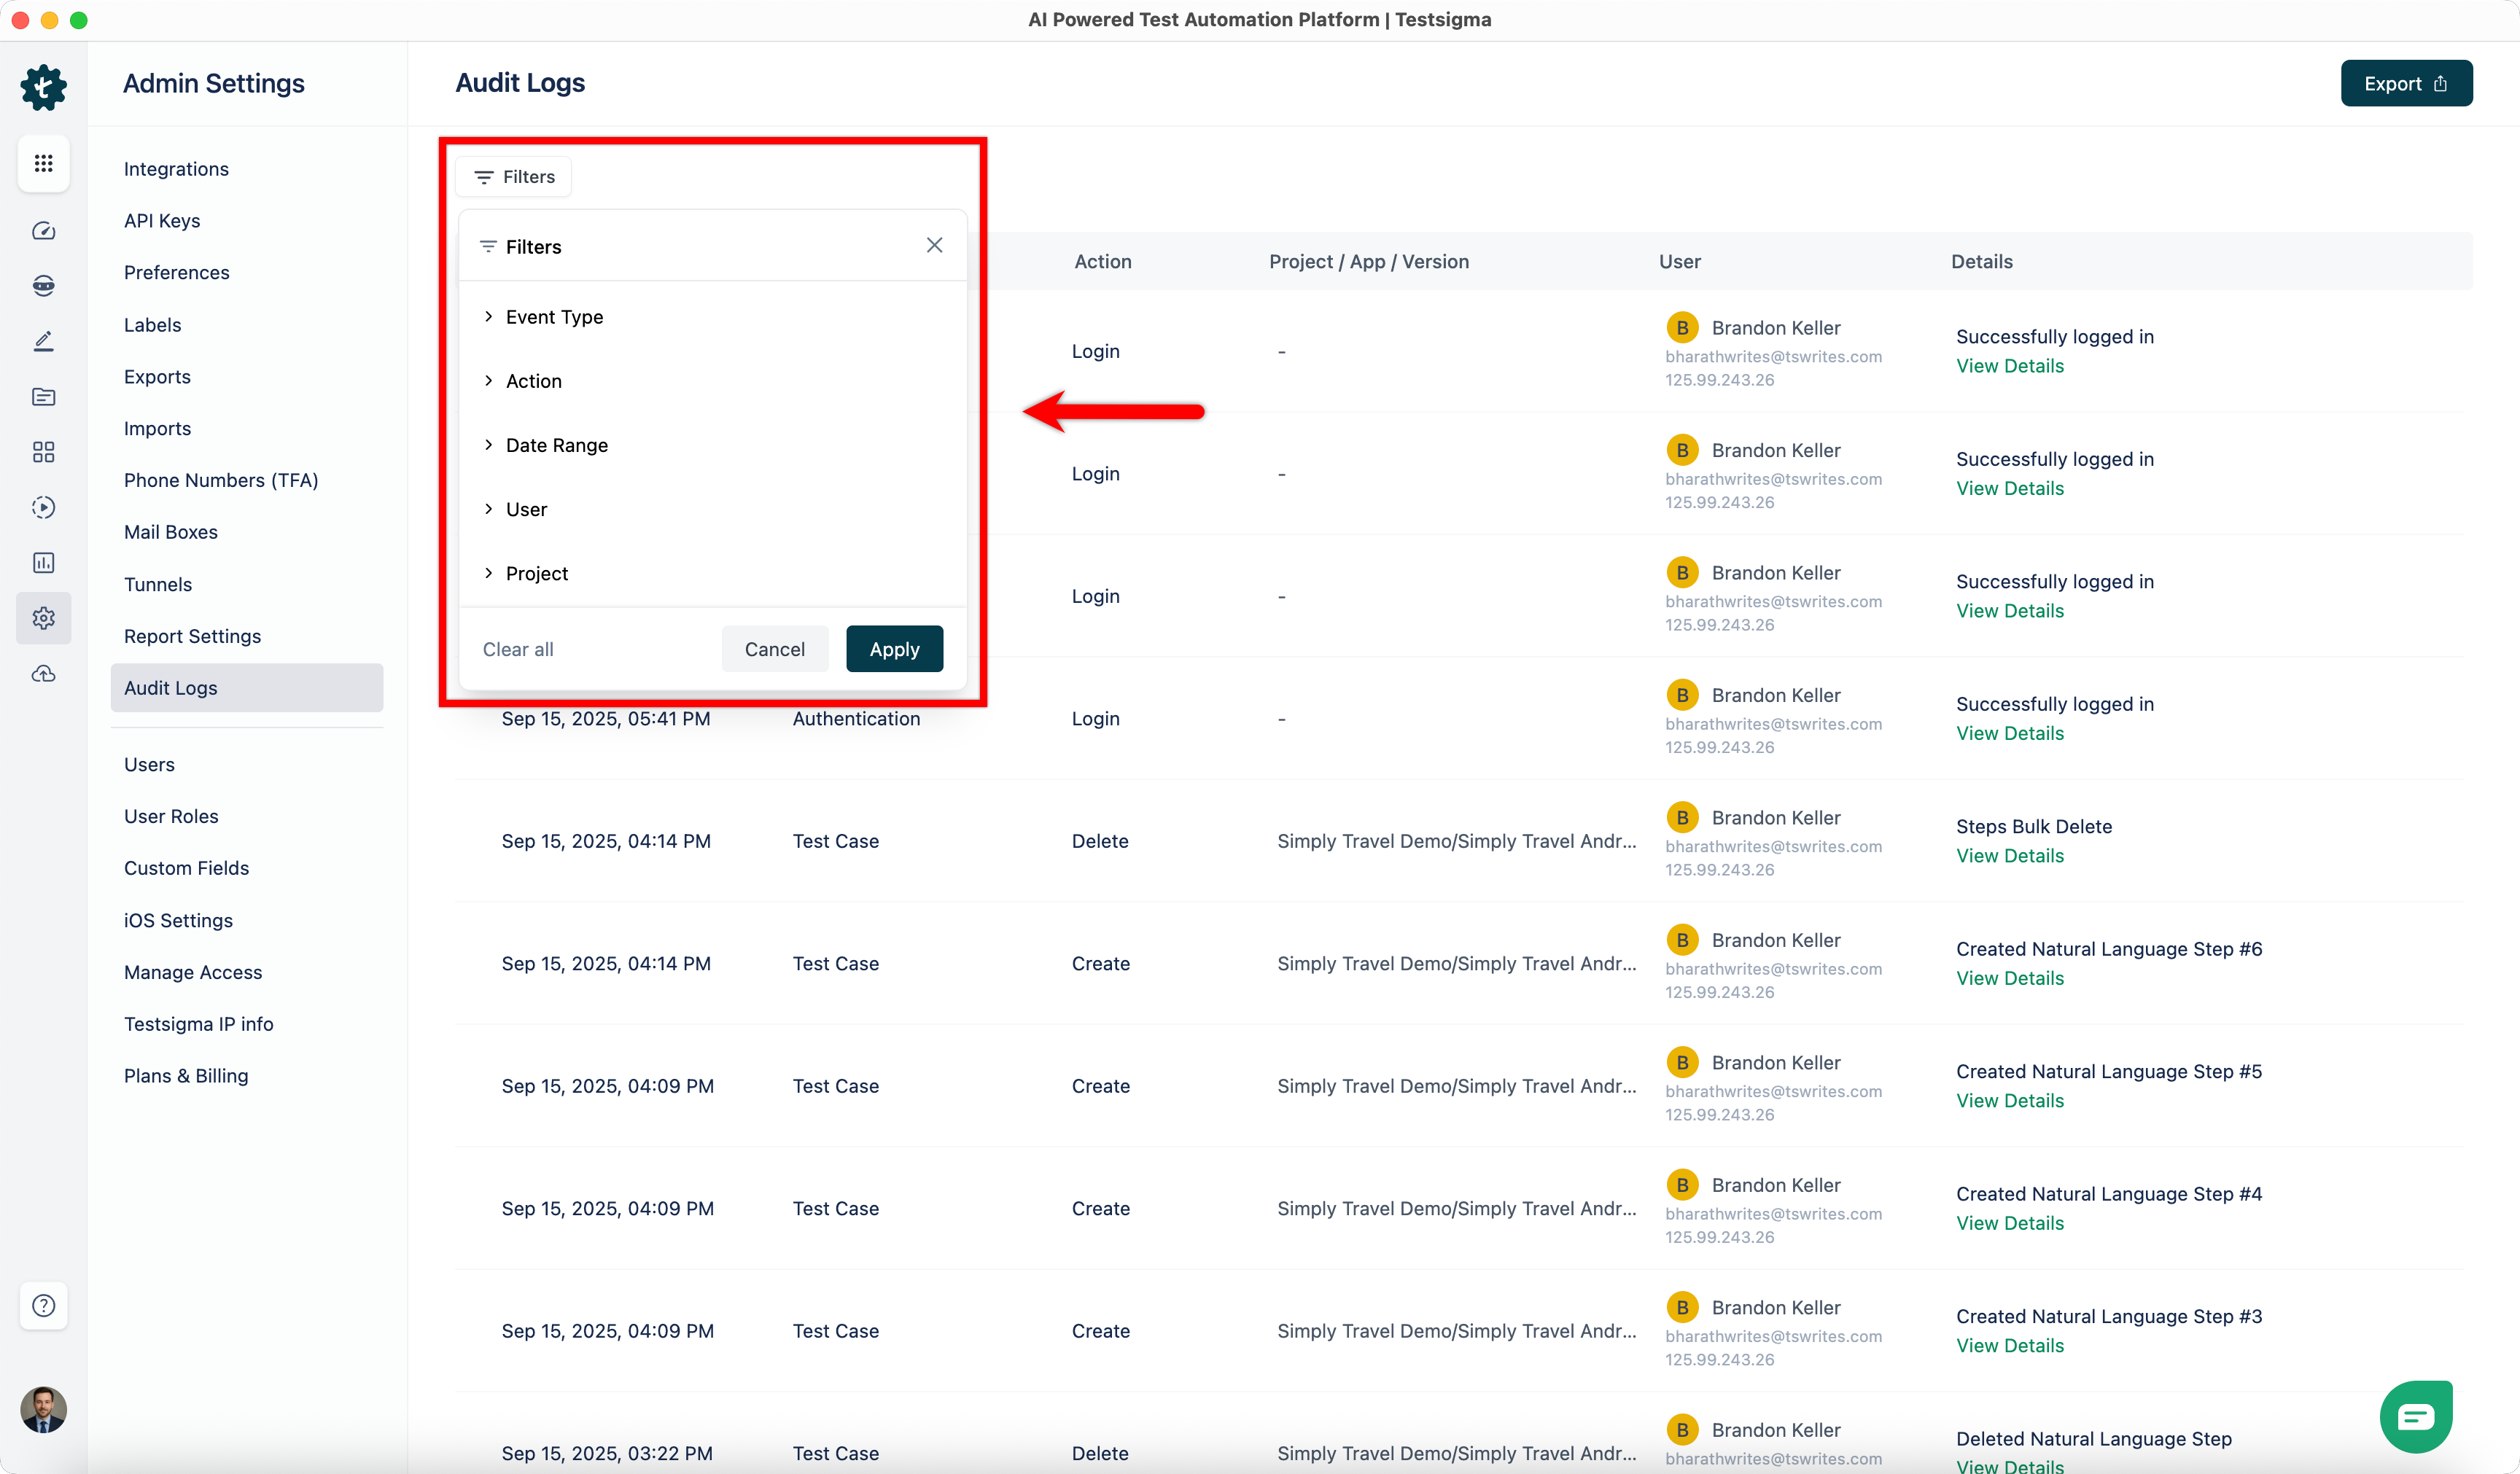Go to User Roles settings
The height and width of the screenshot is (1474, 2520).
pos(171,816)
